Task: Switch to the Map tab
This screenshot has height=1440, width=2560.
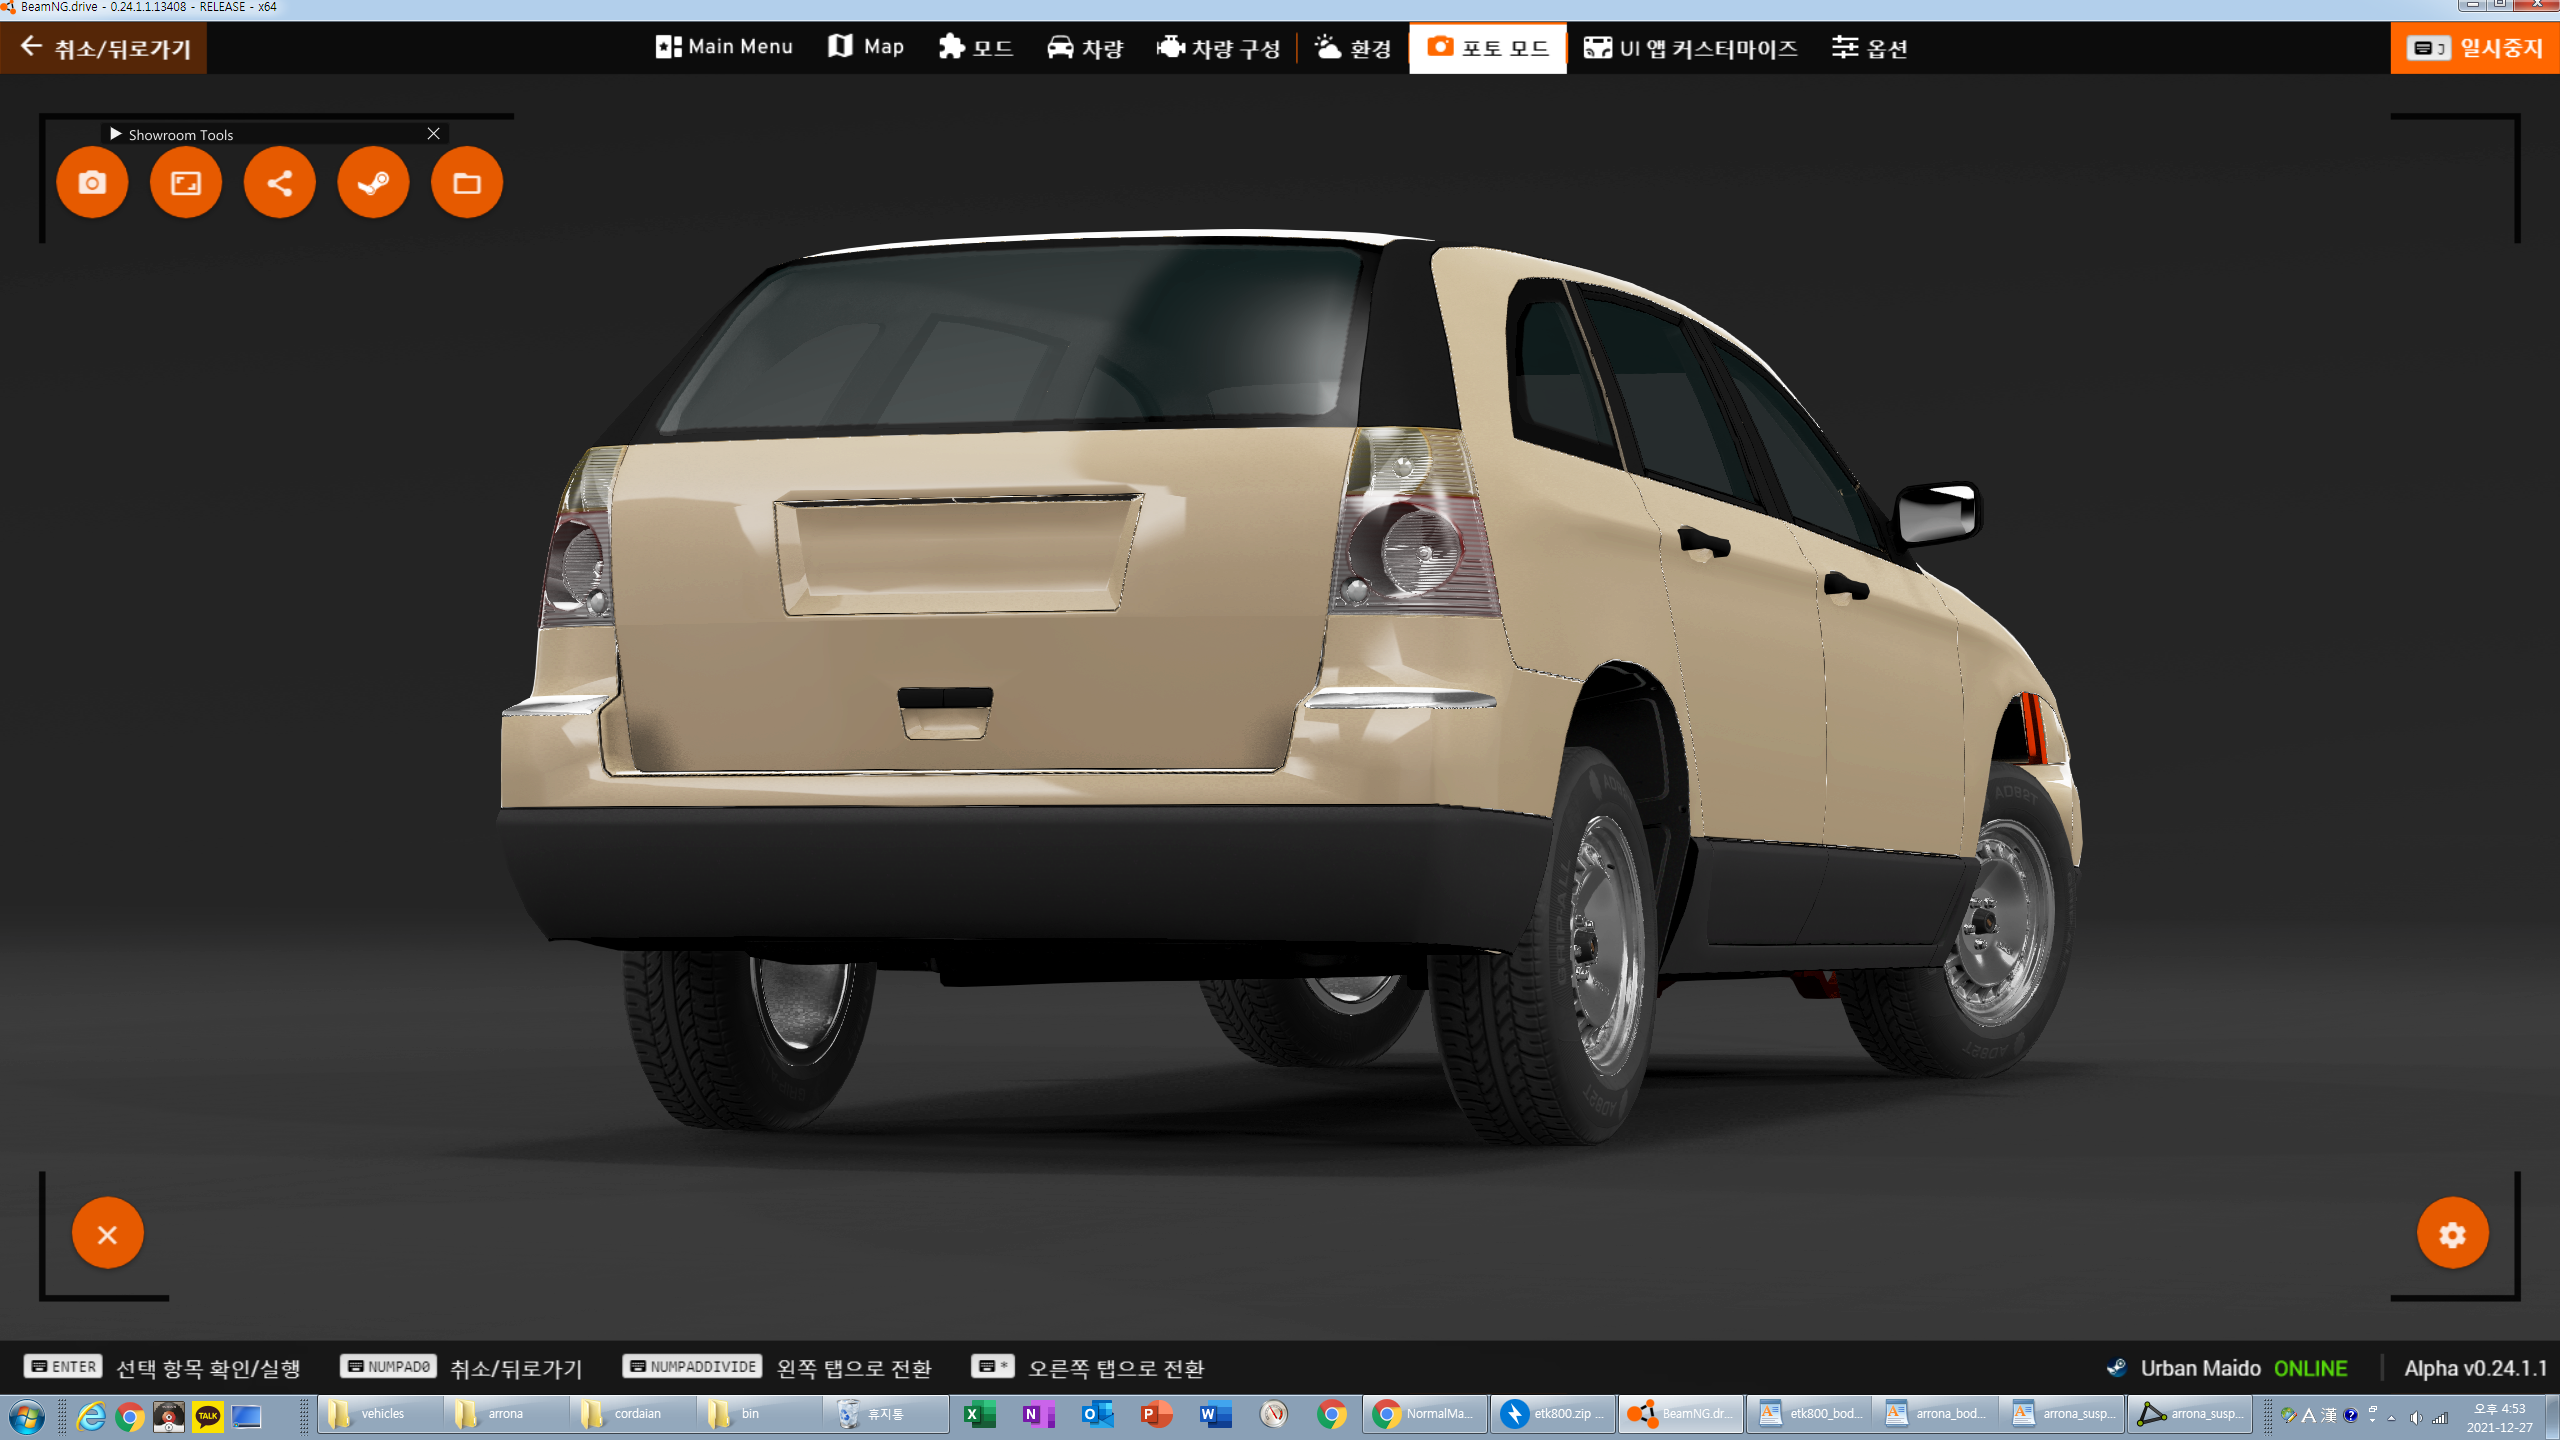Action: pos(866,47)
